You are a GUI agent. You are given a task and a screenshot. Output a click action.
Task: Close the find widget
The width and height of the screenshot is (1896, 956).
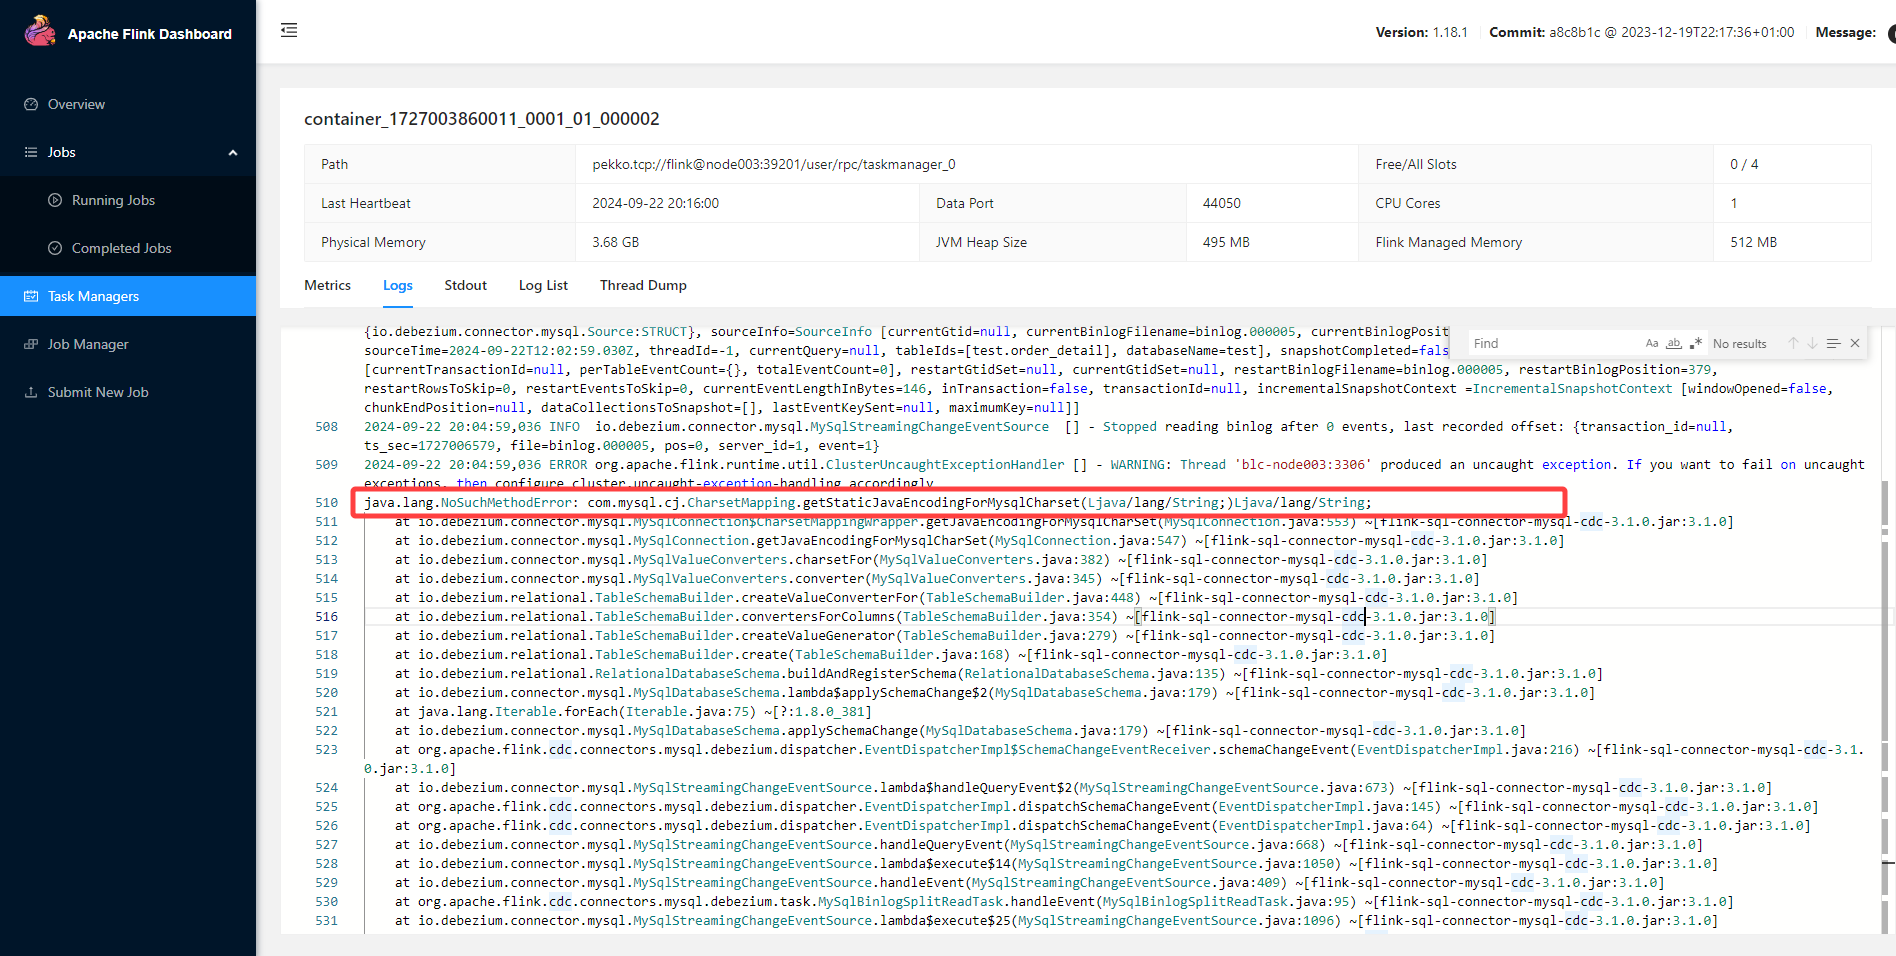pyautogui.click(x=1855, y=343)
